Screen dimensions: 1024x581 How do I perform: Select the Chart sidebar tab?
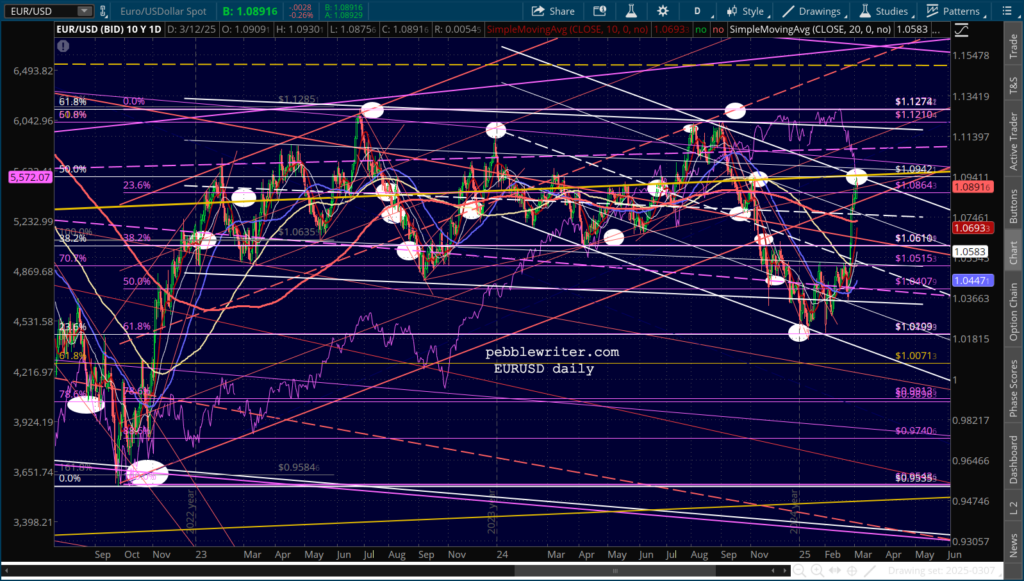[x=1014, y=252]
